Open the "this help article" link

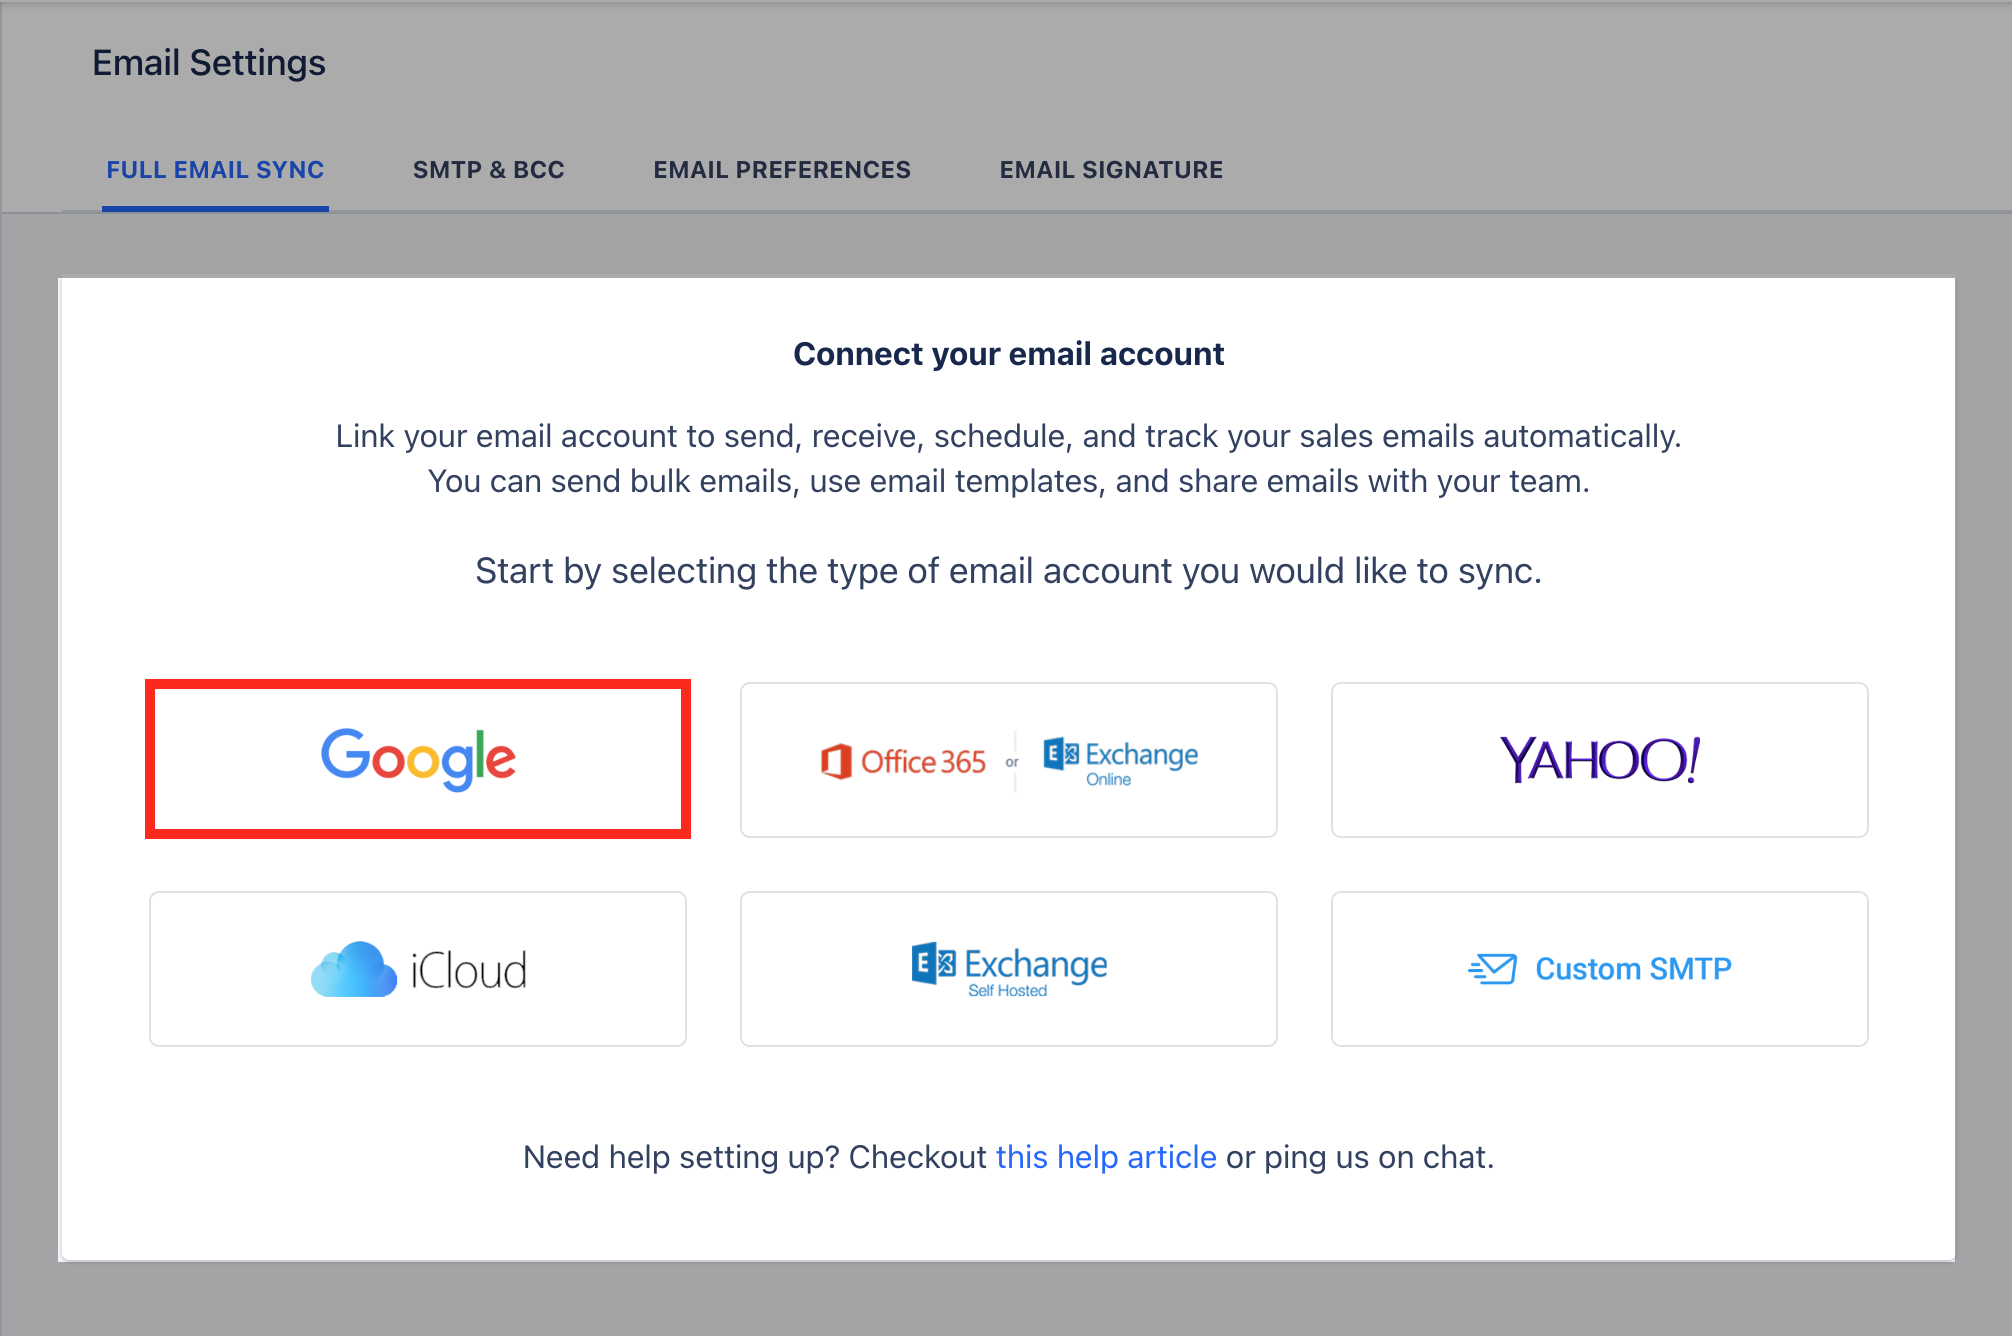(1106, 1157)
